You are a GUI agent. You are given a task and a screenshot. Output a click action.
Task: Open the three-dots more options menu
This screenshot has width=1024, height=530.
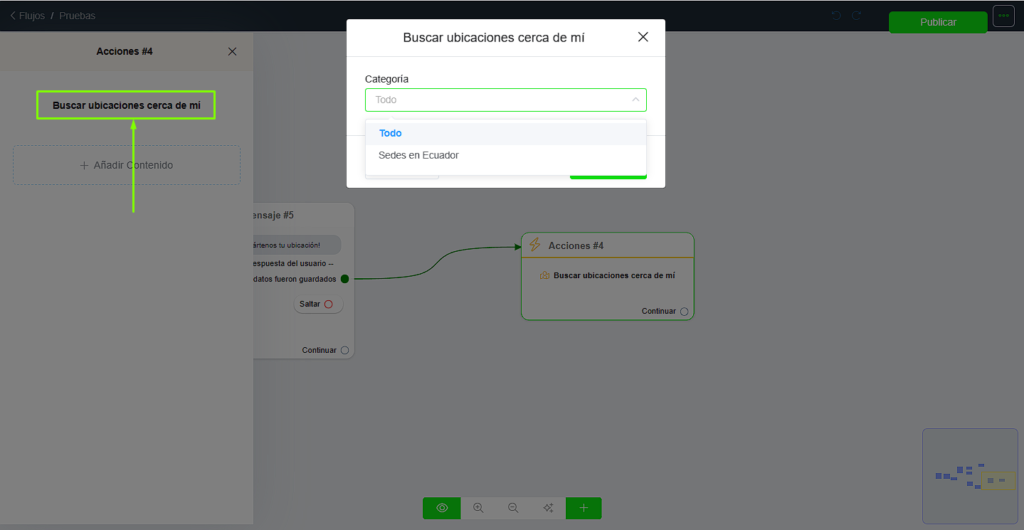click(x=1003, y=16)
